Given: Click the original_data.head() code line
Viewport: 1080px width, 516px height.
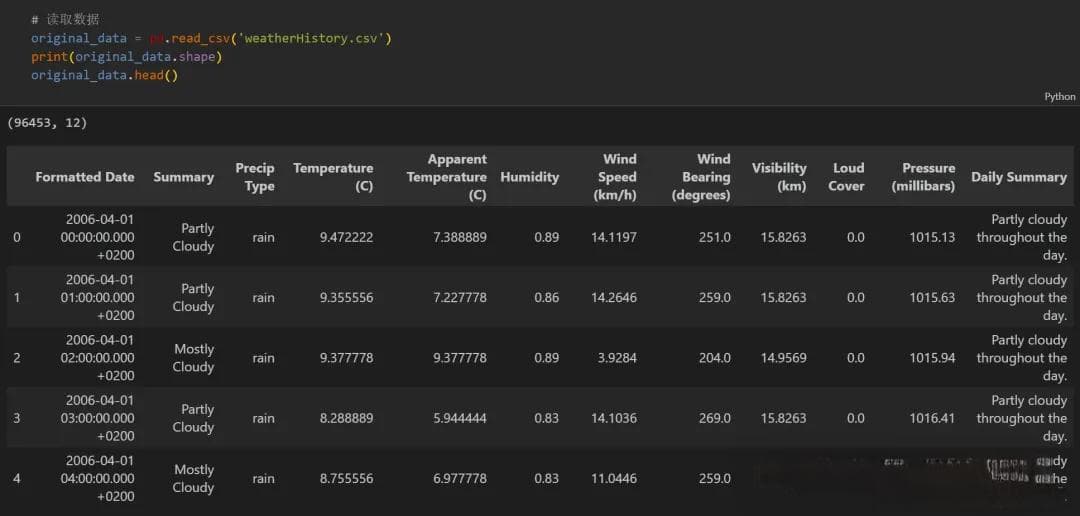Looking at the screenshot, I should tap(105, 75).
